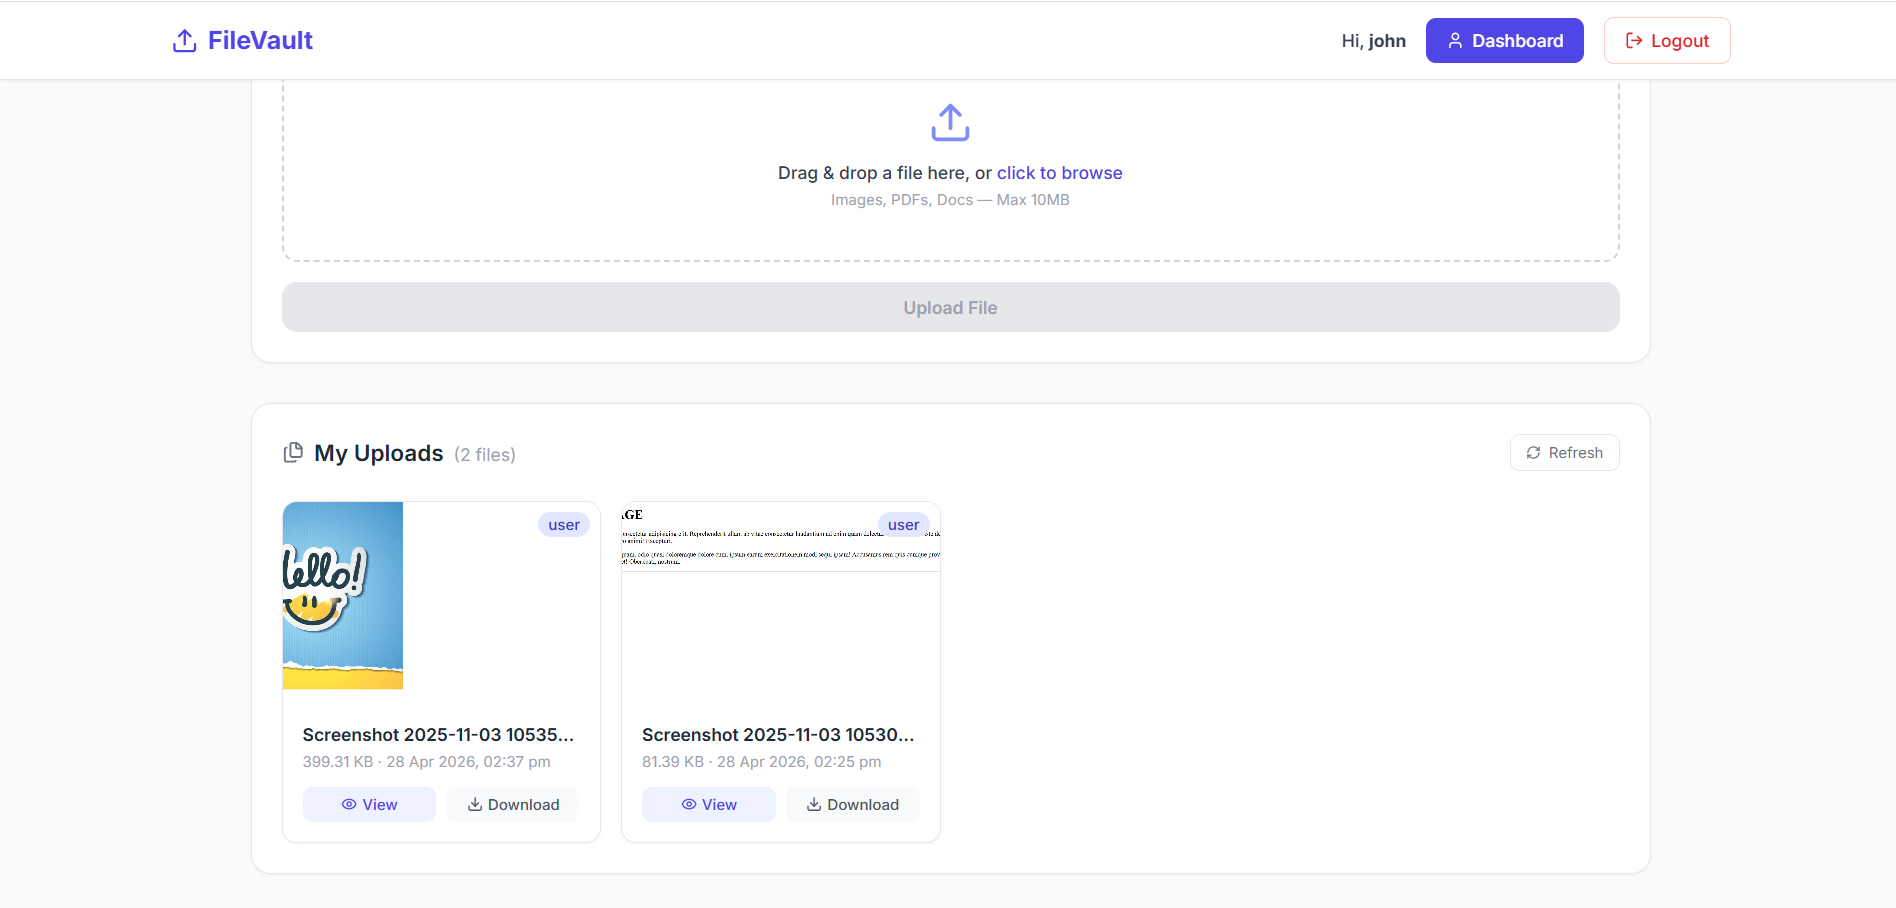The width and height of the screenshot is (1896, 908).
Task: Click the My Uploads files icon
Action: click(x=293, y=453)
